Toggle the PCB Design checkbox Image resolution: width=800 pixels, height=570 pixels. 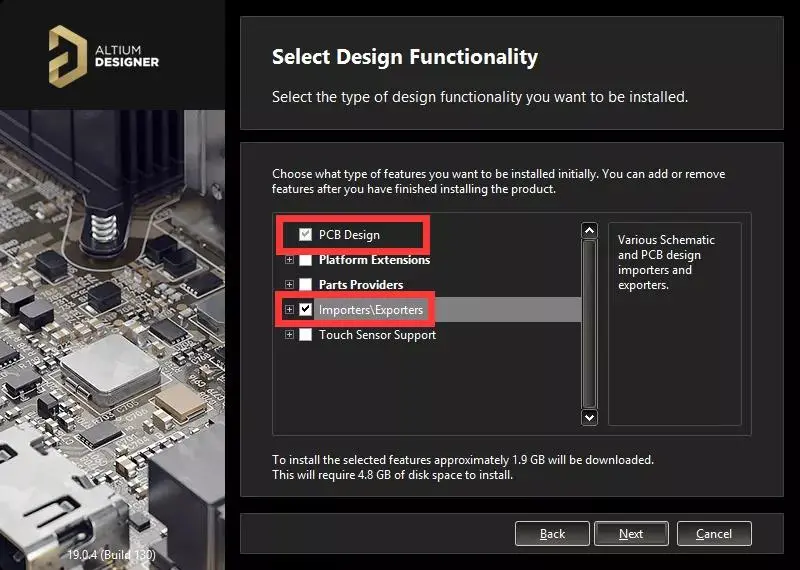pyautogui.click(x=305, y=235)
